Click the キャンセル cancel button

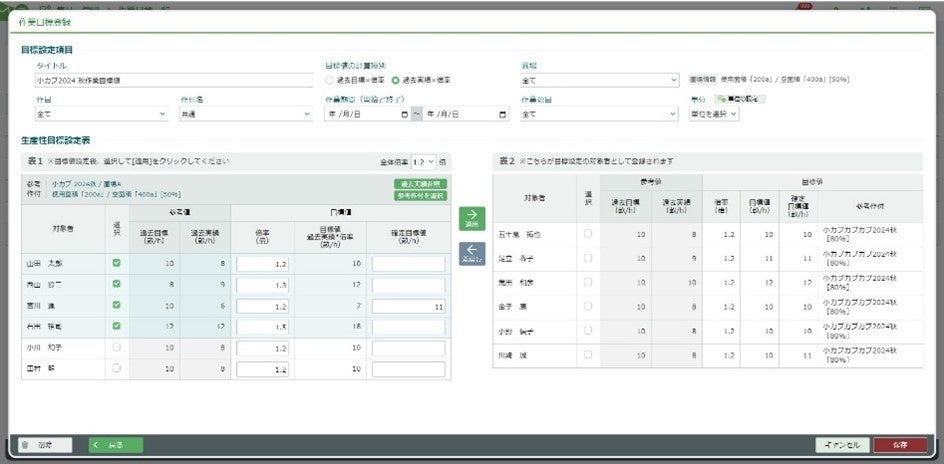842,445
